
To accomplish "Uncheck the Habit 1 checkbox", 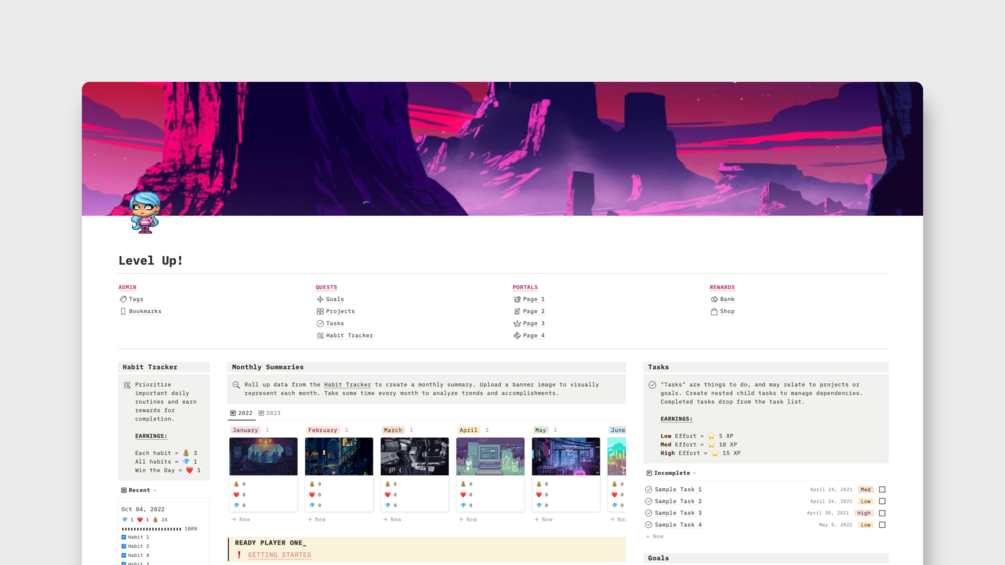I will point(124,537).
